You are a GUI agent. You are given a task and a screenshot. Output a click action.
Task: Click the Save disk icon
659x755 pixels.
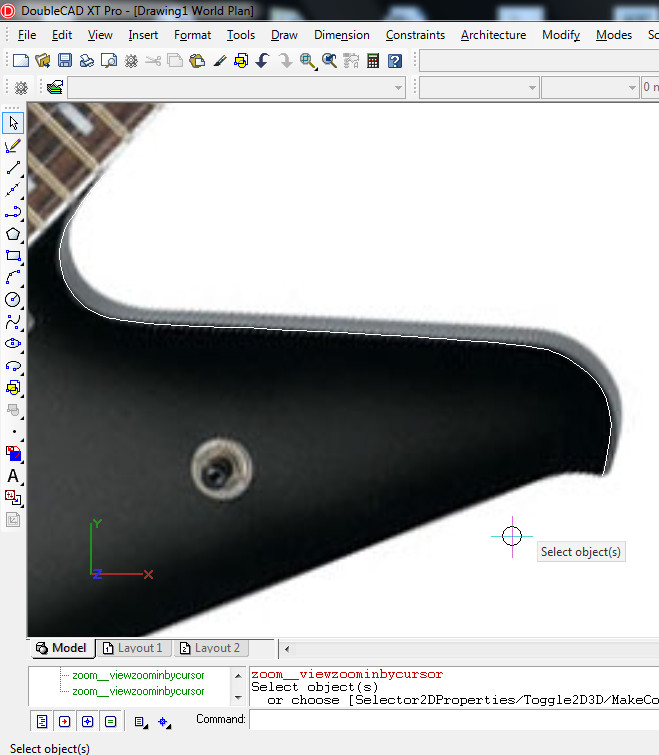coord(65,61)
